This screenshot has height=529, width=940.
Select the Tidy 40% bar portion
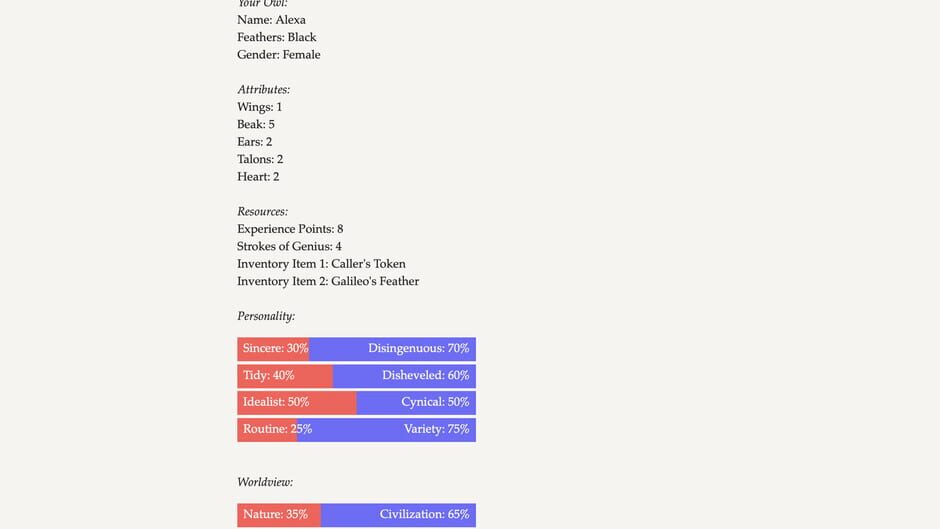click(x=284, y=376)
